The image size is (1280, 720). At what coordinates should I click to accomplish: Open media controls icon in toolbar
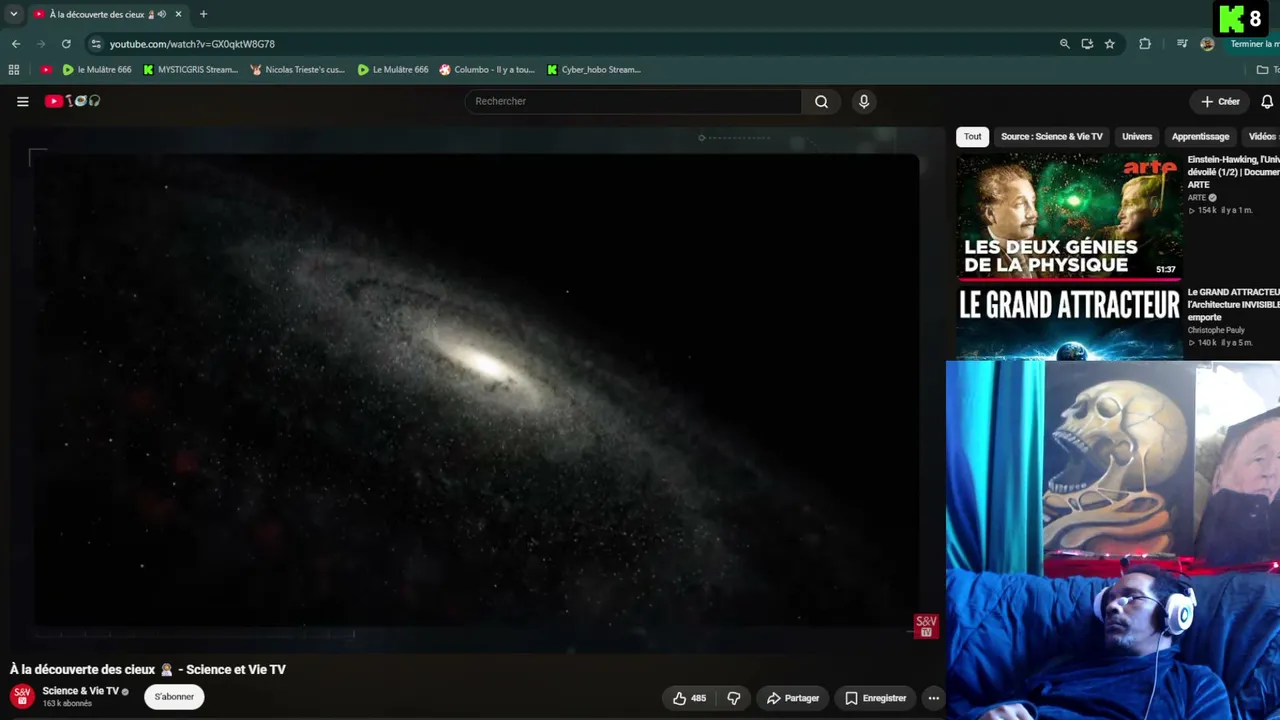pyautogui.click(x=1182, y=44)
